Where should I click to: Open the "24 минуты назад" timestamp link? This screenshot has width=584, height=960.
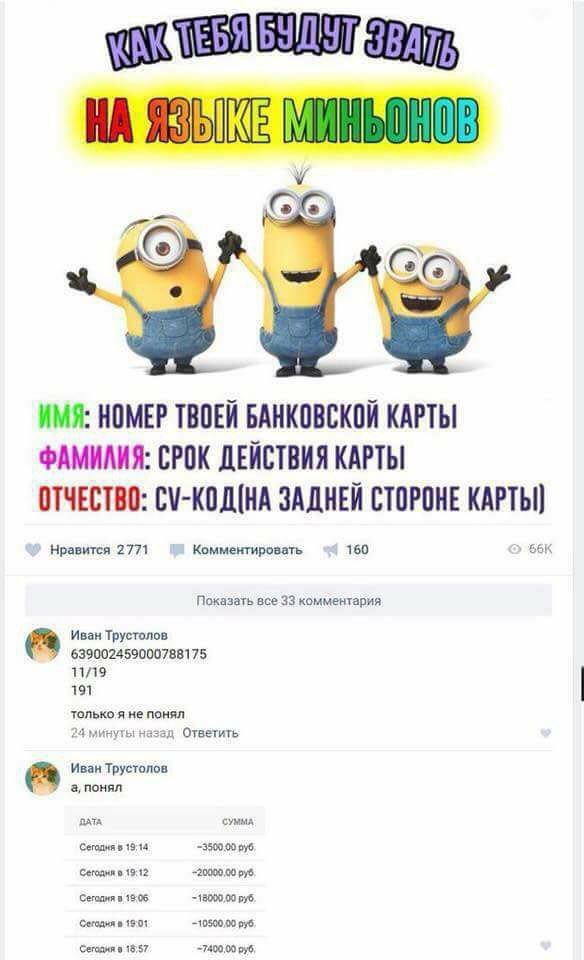coord(122,733)
